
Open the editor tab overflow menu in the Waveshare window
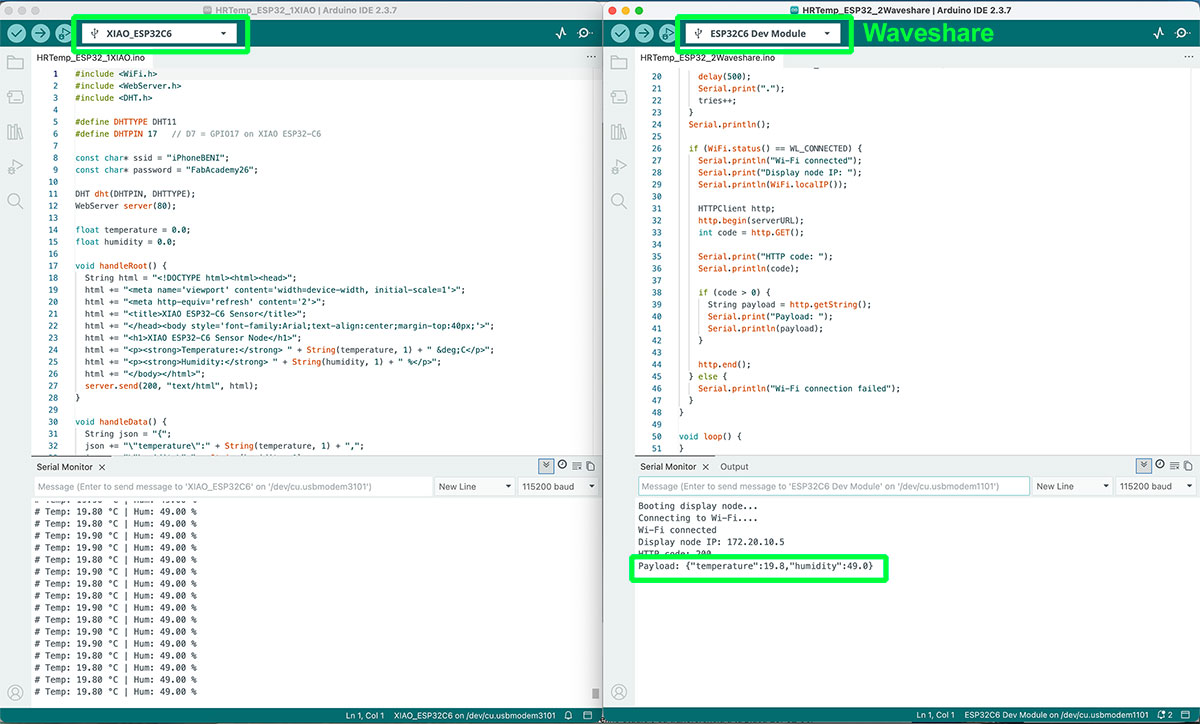[1187, 58]
